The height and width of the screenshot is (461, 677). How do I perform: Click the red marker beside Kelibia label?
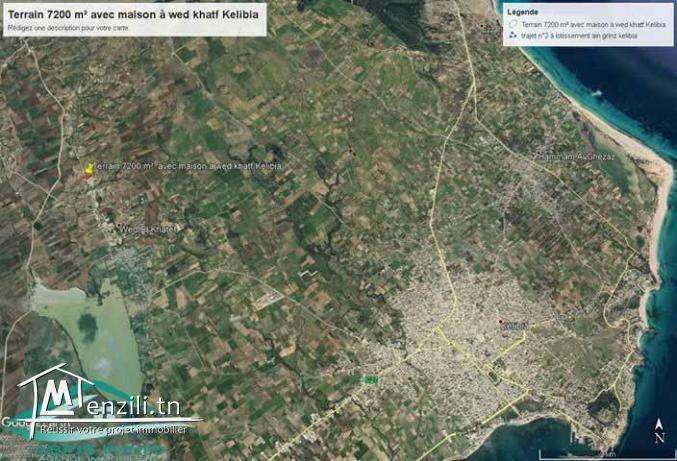[x=500, y=321]
